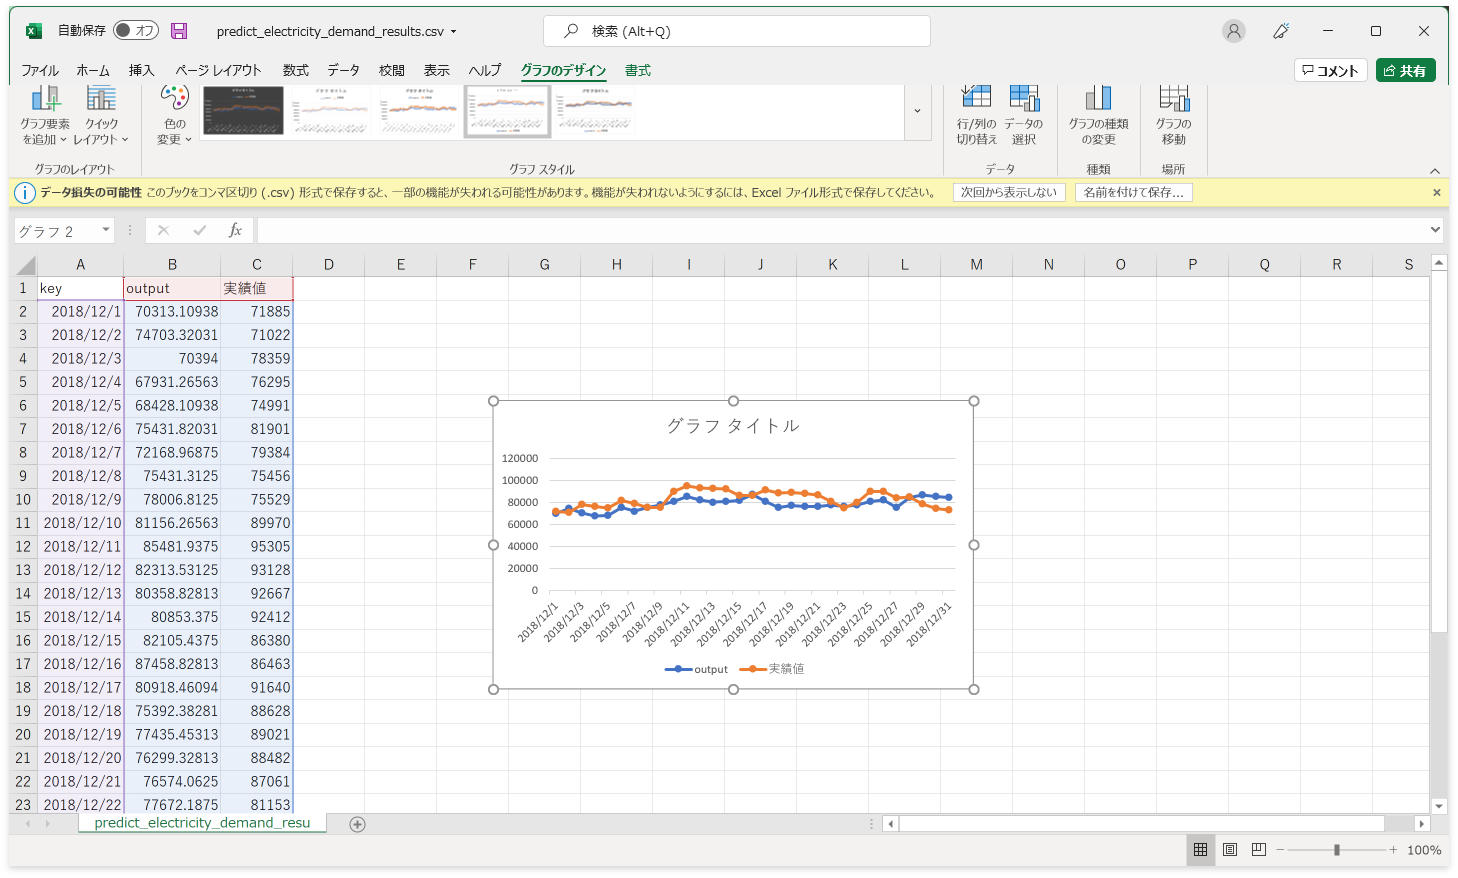This screenshot has height=878, width=1458.
Task: Open the ページ レイアウト tab
Action: (218, 70)
